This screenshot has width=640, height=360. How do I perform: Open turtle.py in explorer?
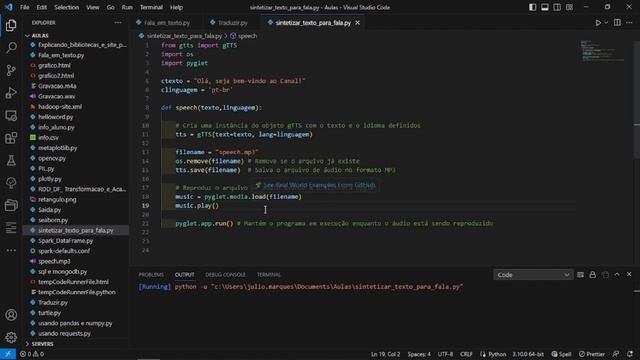point(49,313)
